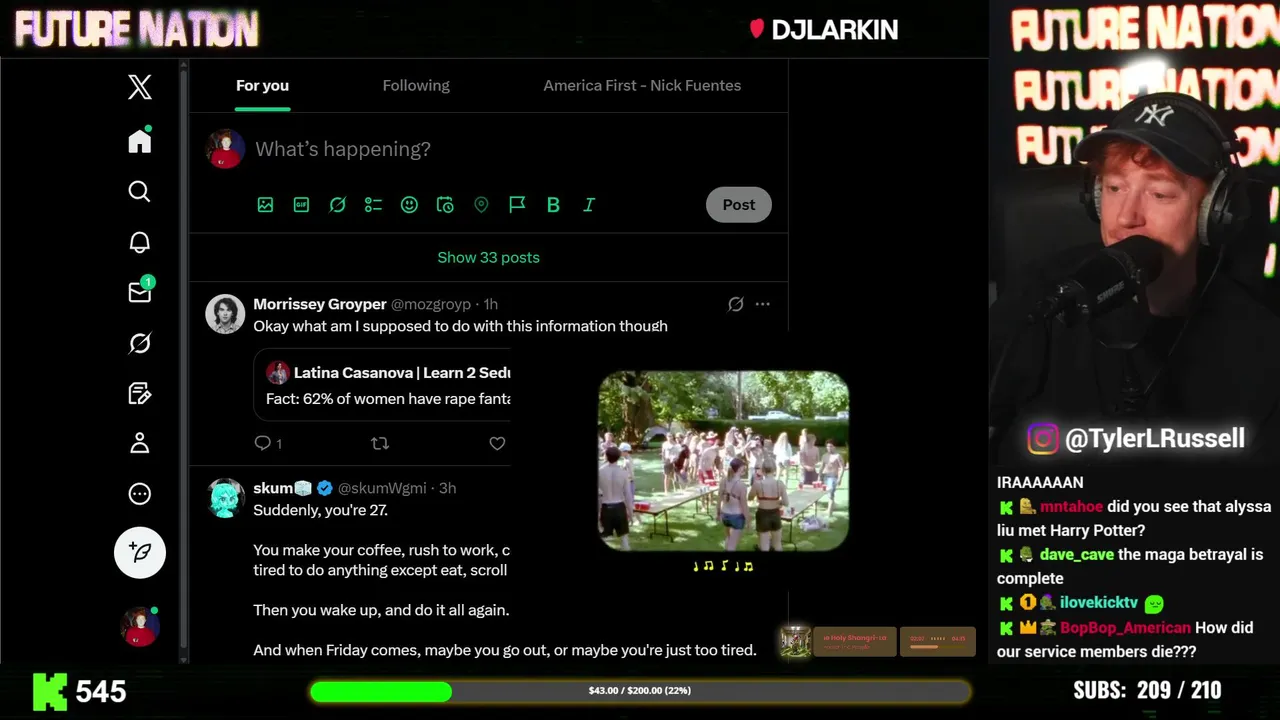Open Morrissey Groyper profile name
Screen dimensions: 1280x720
pos(320,304)
